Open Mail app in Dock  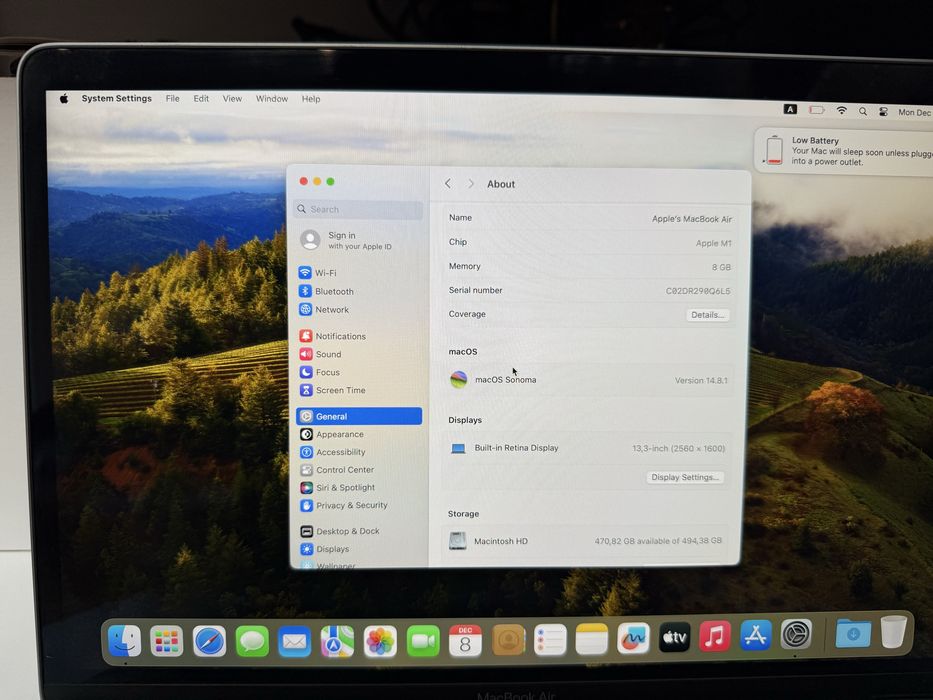click(x=295, y=642)
